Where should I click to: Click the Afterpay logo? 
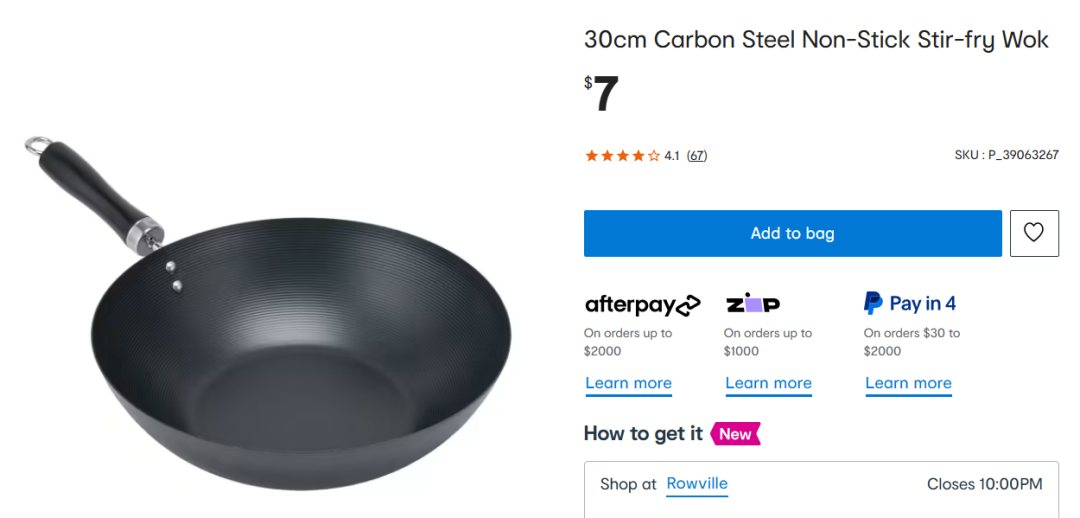(x=642, y=304)
